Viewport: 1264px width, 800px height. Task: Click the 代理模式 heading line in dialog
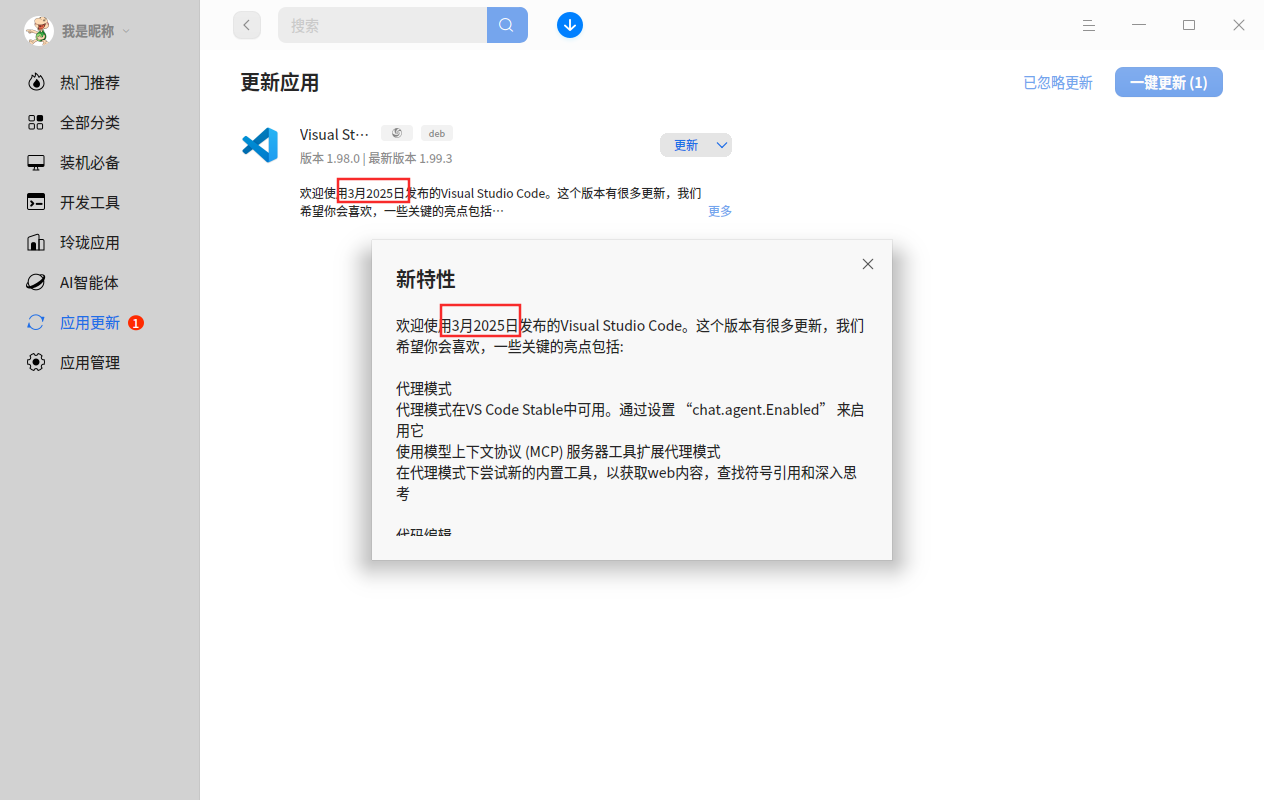[x=424, y=389]
